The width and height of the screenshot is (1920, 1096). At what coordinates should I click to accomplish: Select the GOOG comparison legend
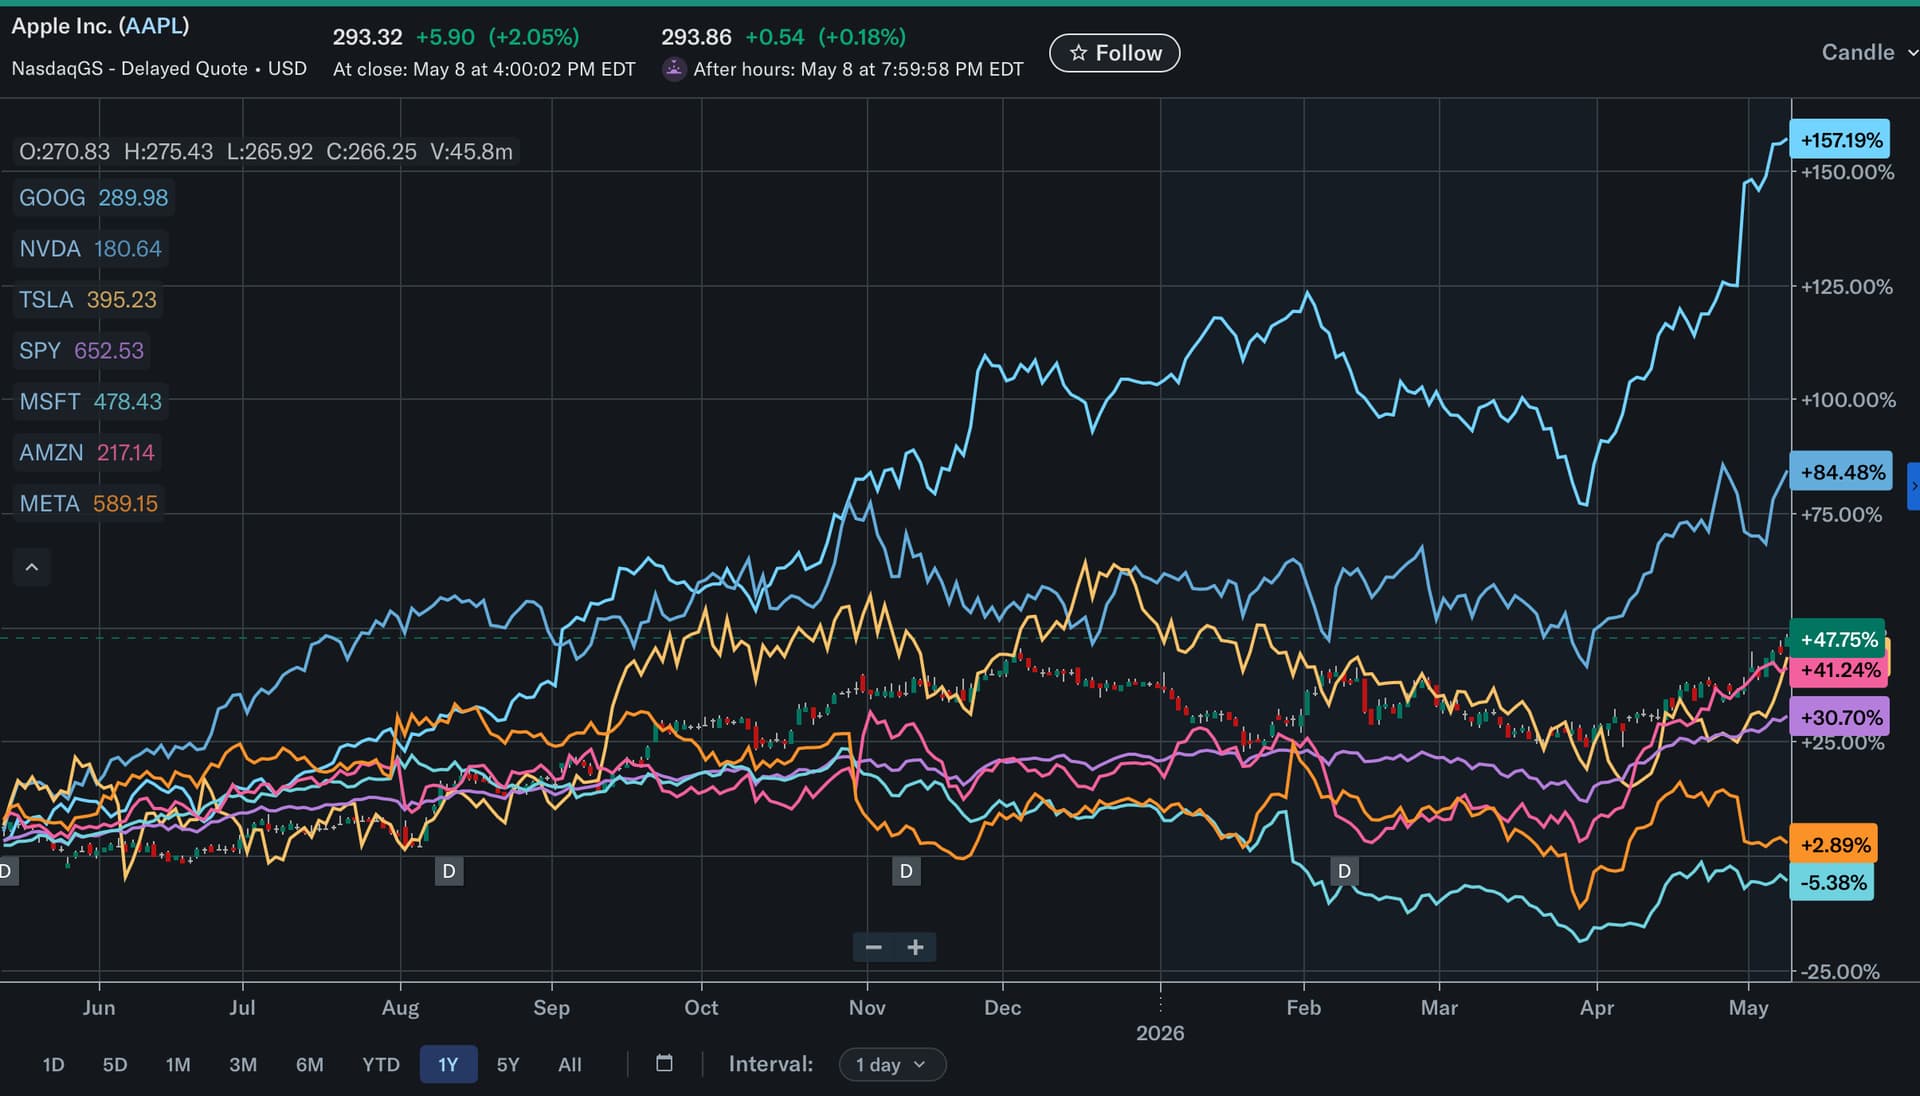click(x=94, y=198)
